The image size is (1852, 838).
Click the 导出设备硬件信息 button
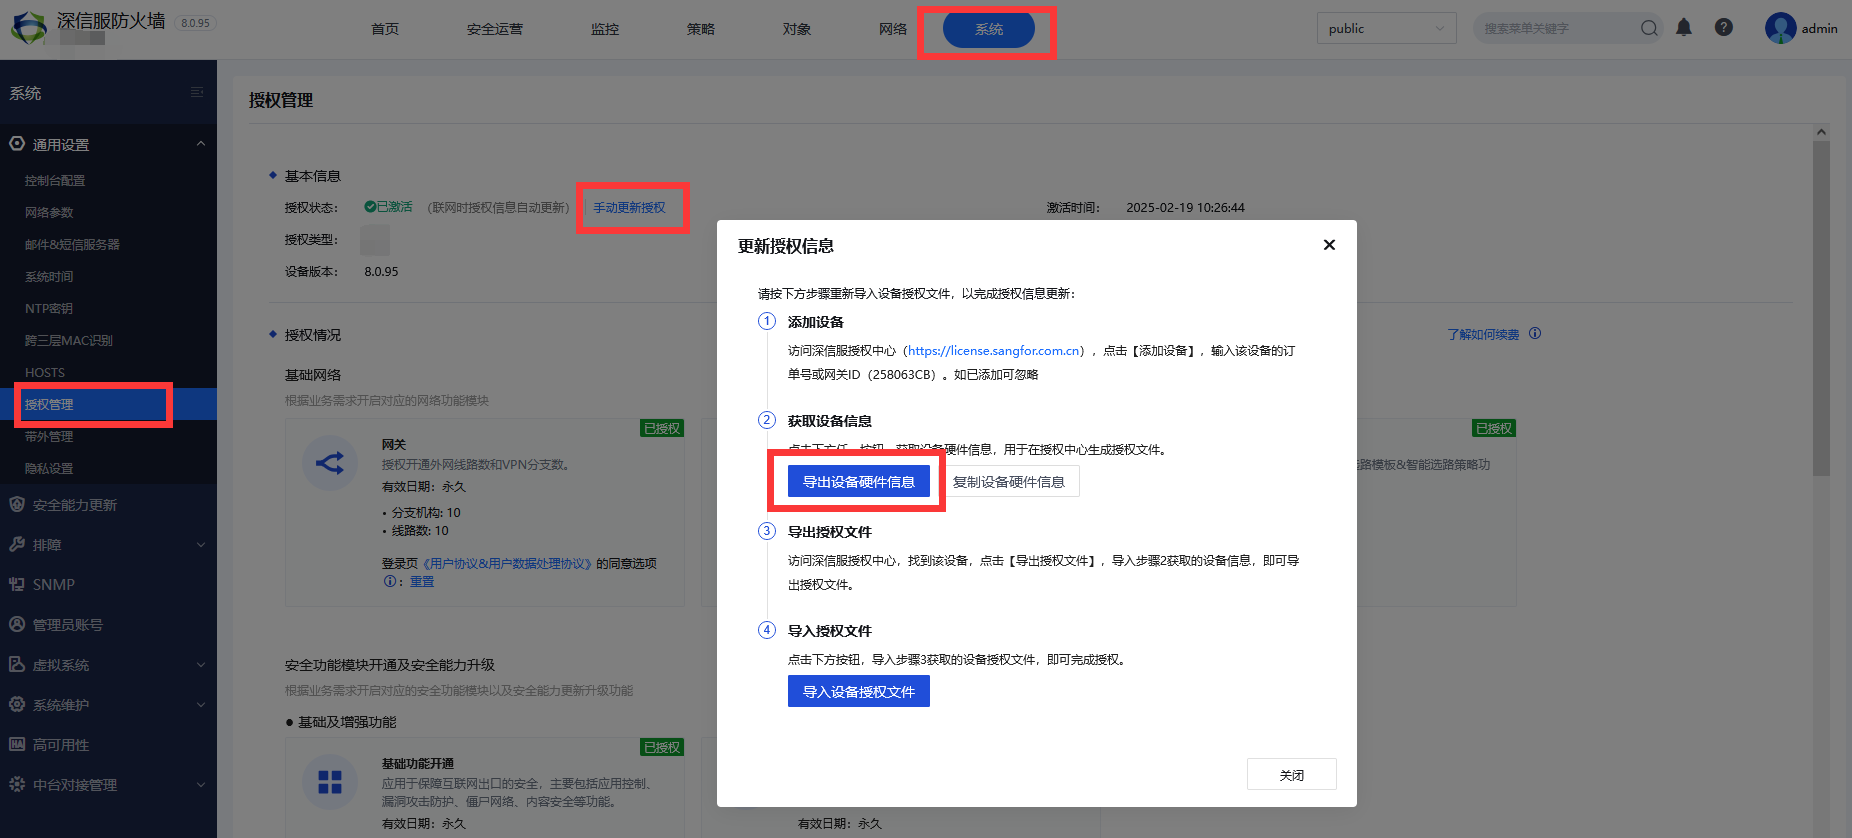click(858, 482)
